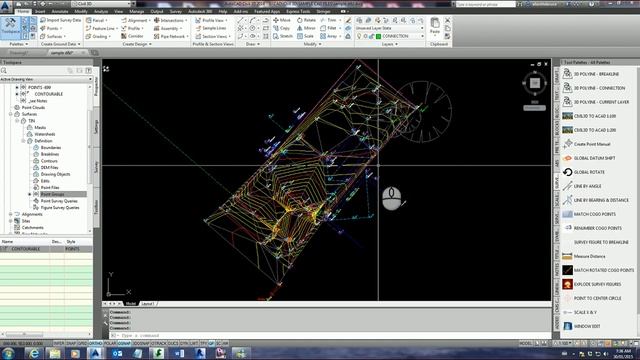Select the Breaklines tree item

point(50,154)
